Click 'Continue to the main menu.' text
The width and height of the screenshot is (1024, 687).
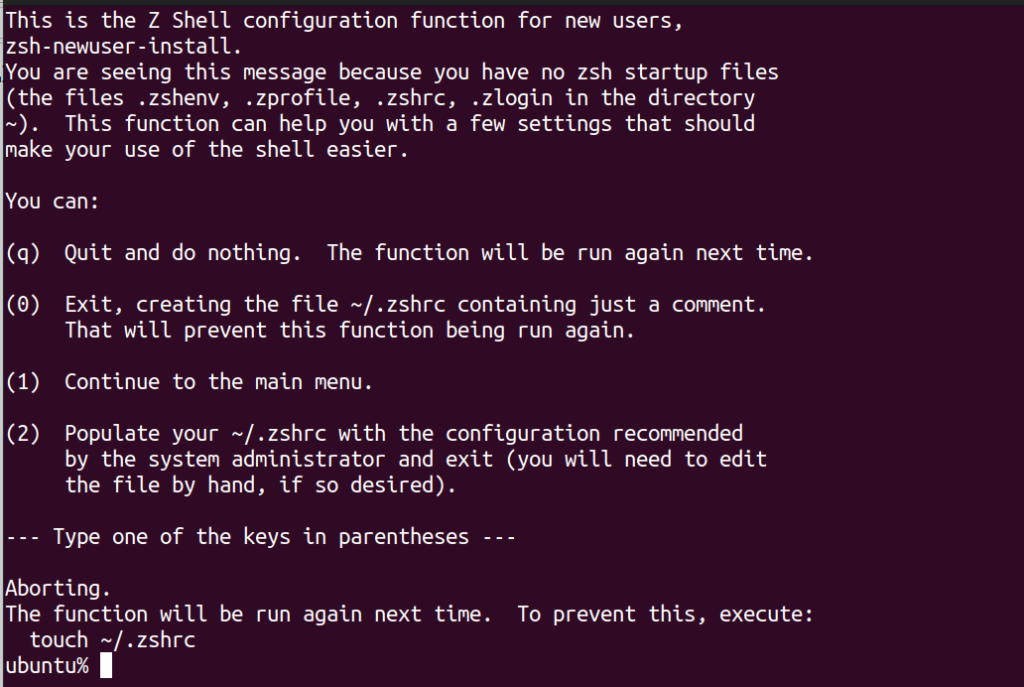[218, 381]
